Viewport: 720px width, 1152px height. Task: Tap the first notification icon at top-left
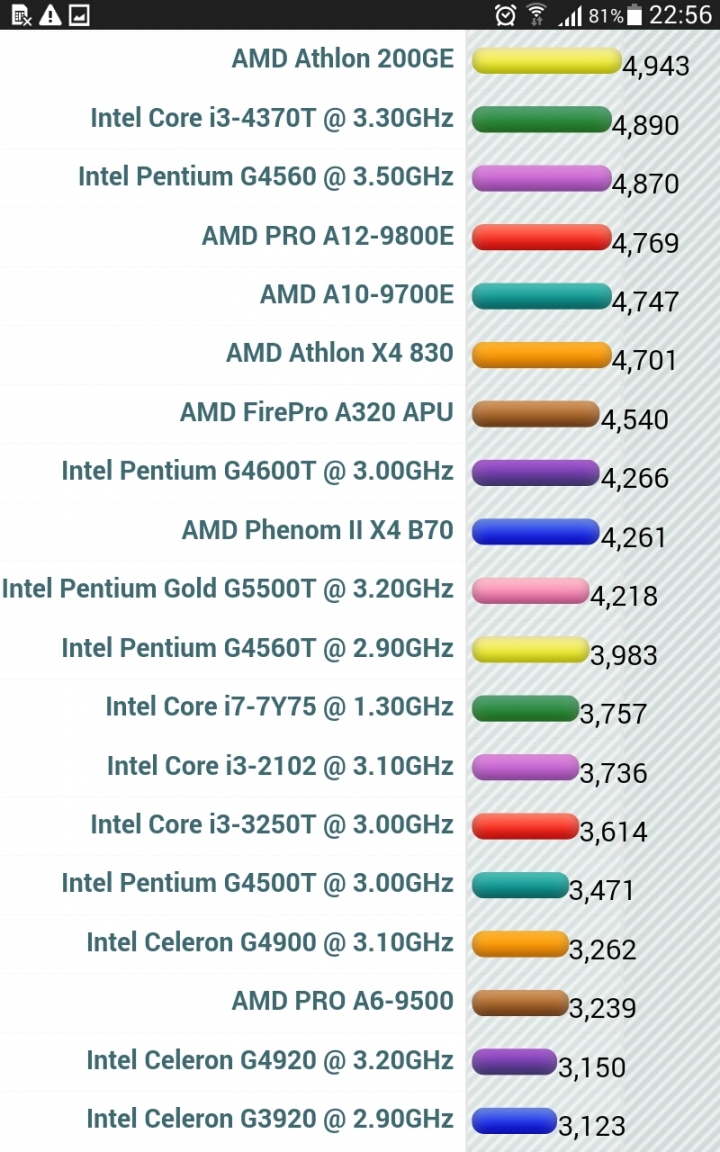click(x=21, y=15)
